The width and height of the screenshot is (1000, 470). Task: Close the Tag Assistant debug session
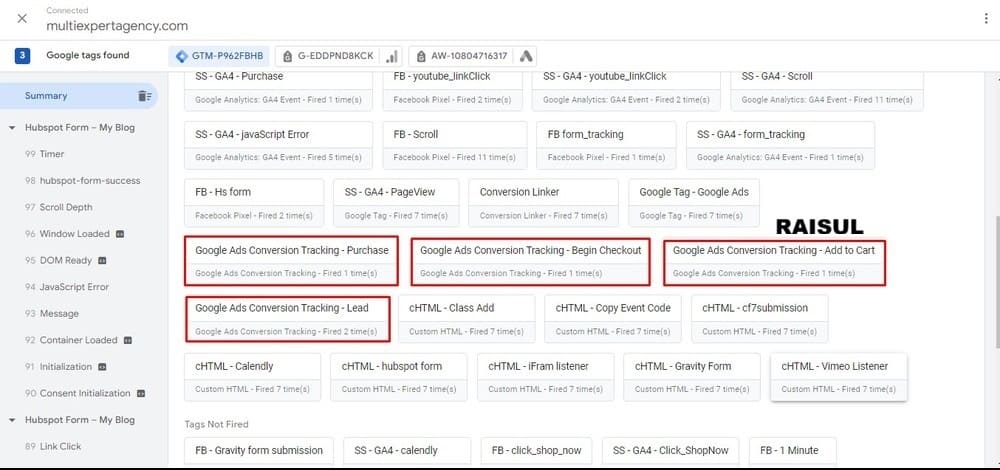coord(22,18)
